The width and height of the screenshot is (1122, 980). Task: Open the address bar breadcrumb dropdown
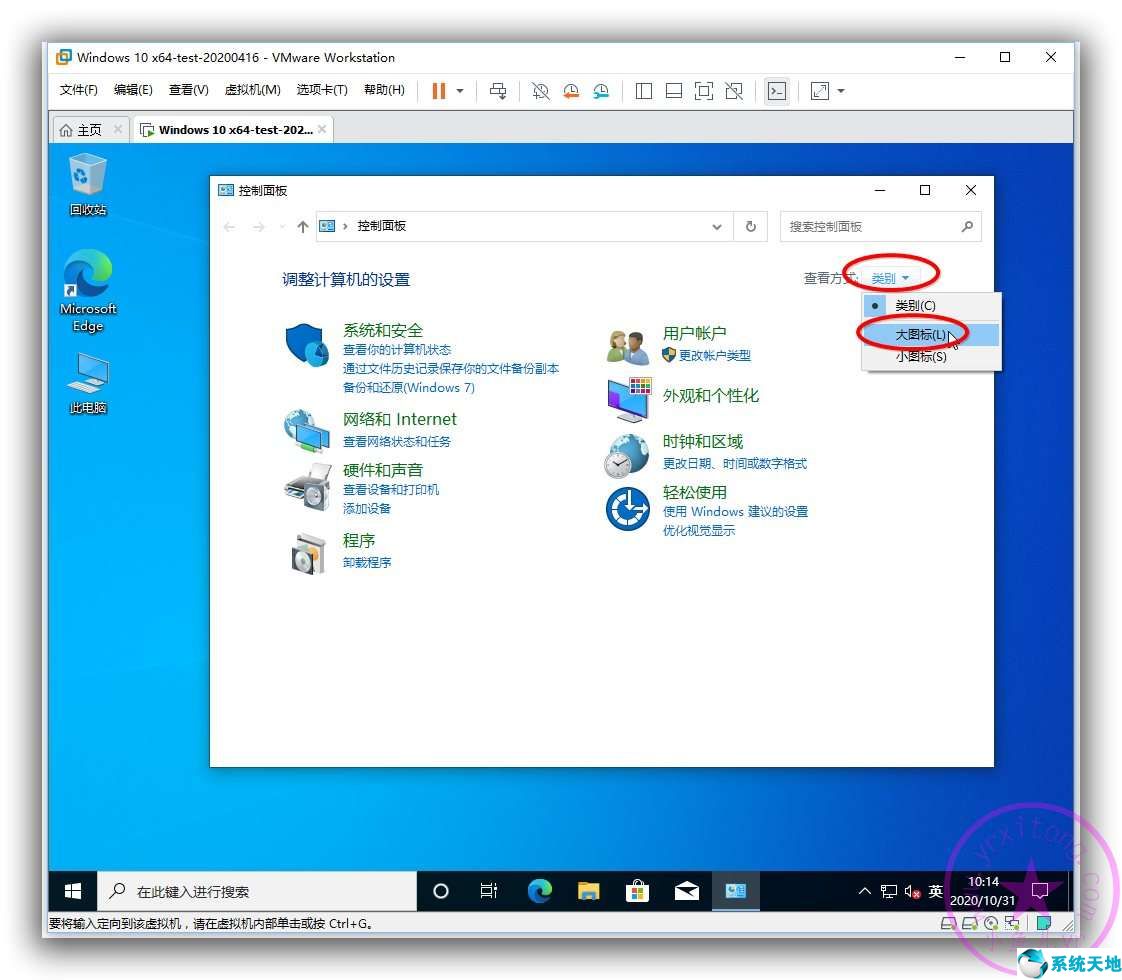pos(717,226)
